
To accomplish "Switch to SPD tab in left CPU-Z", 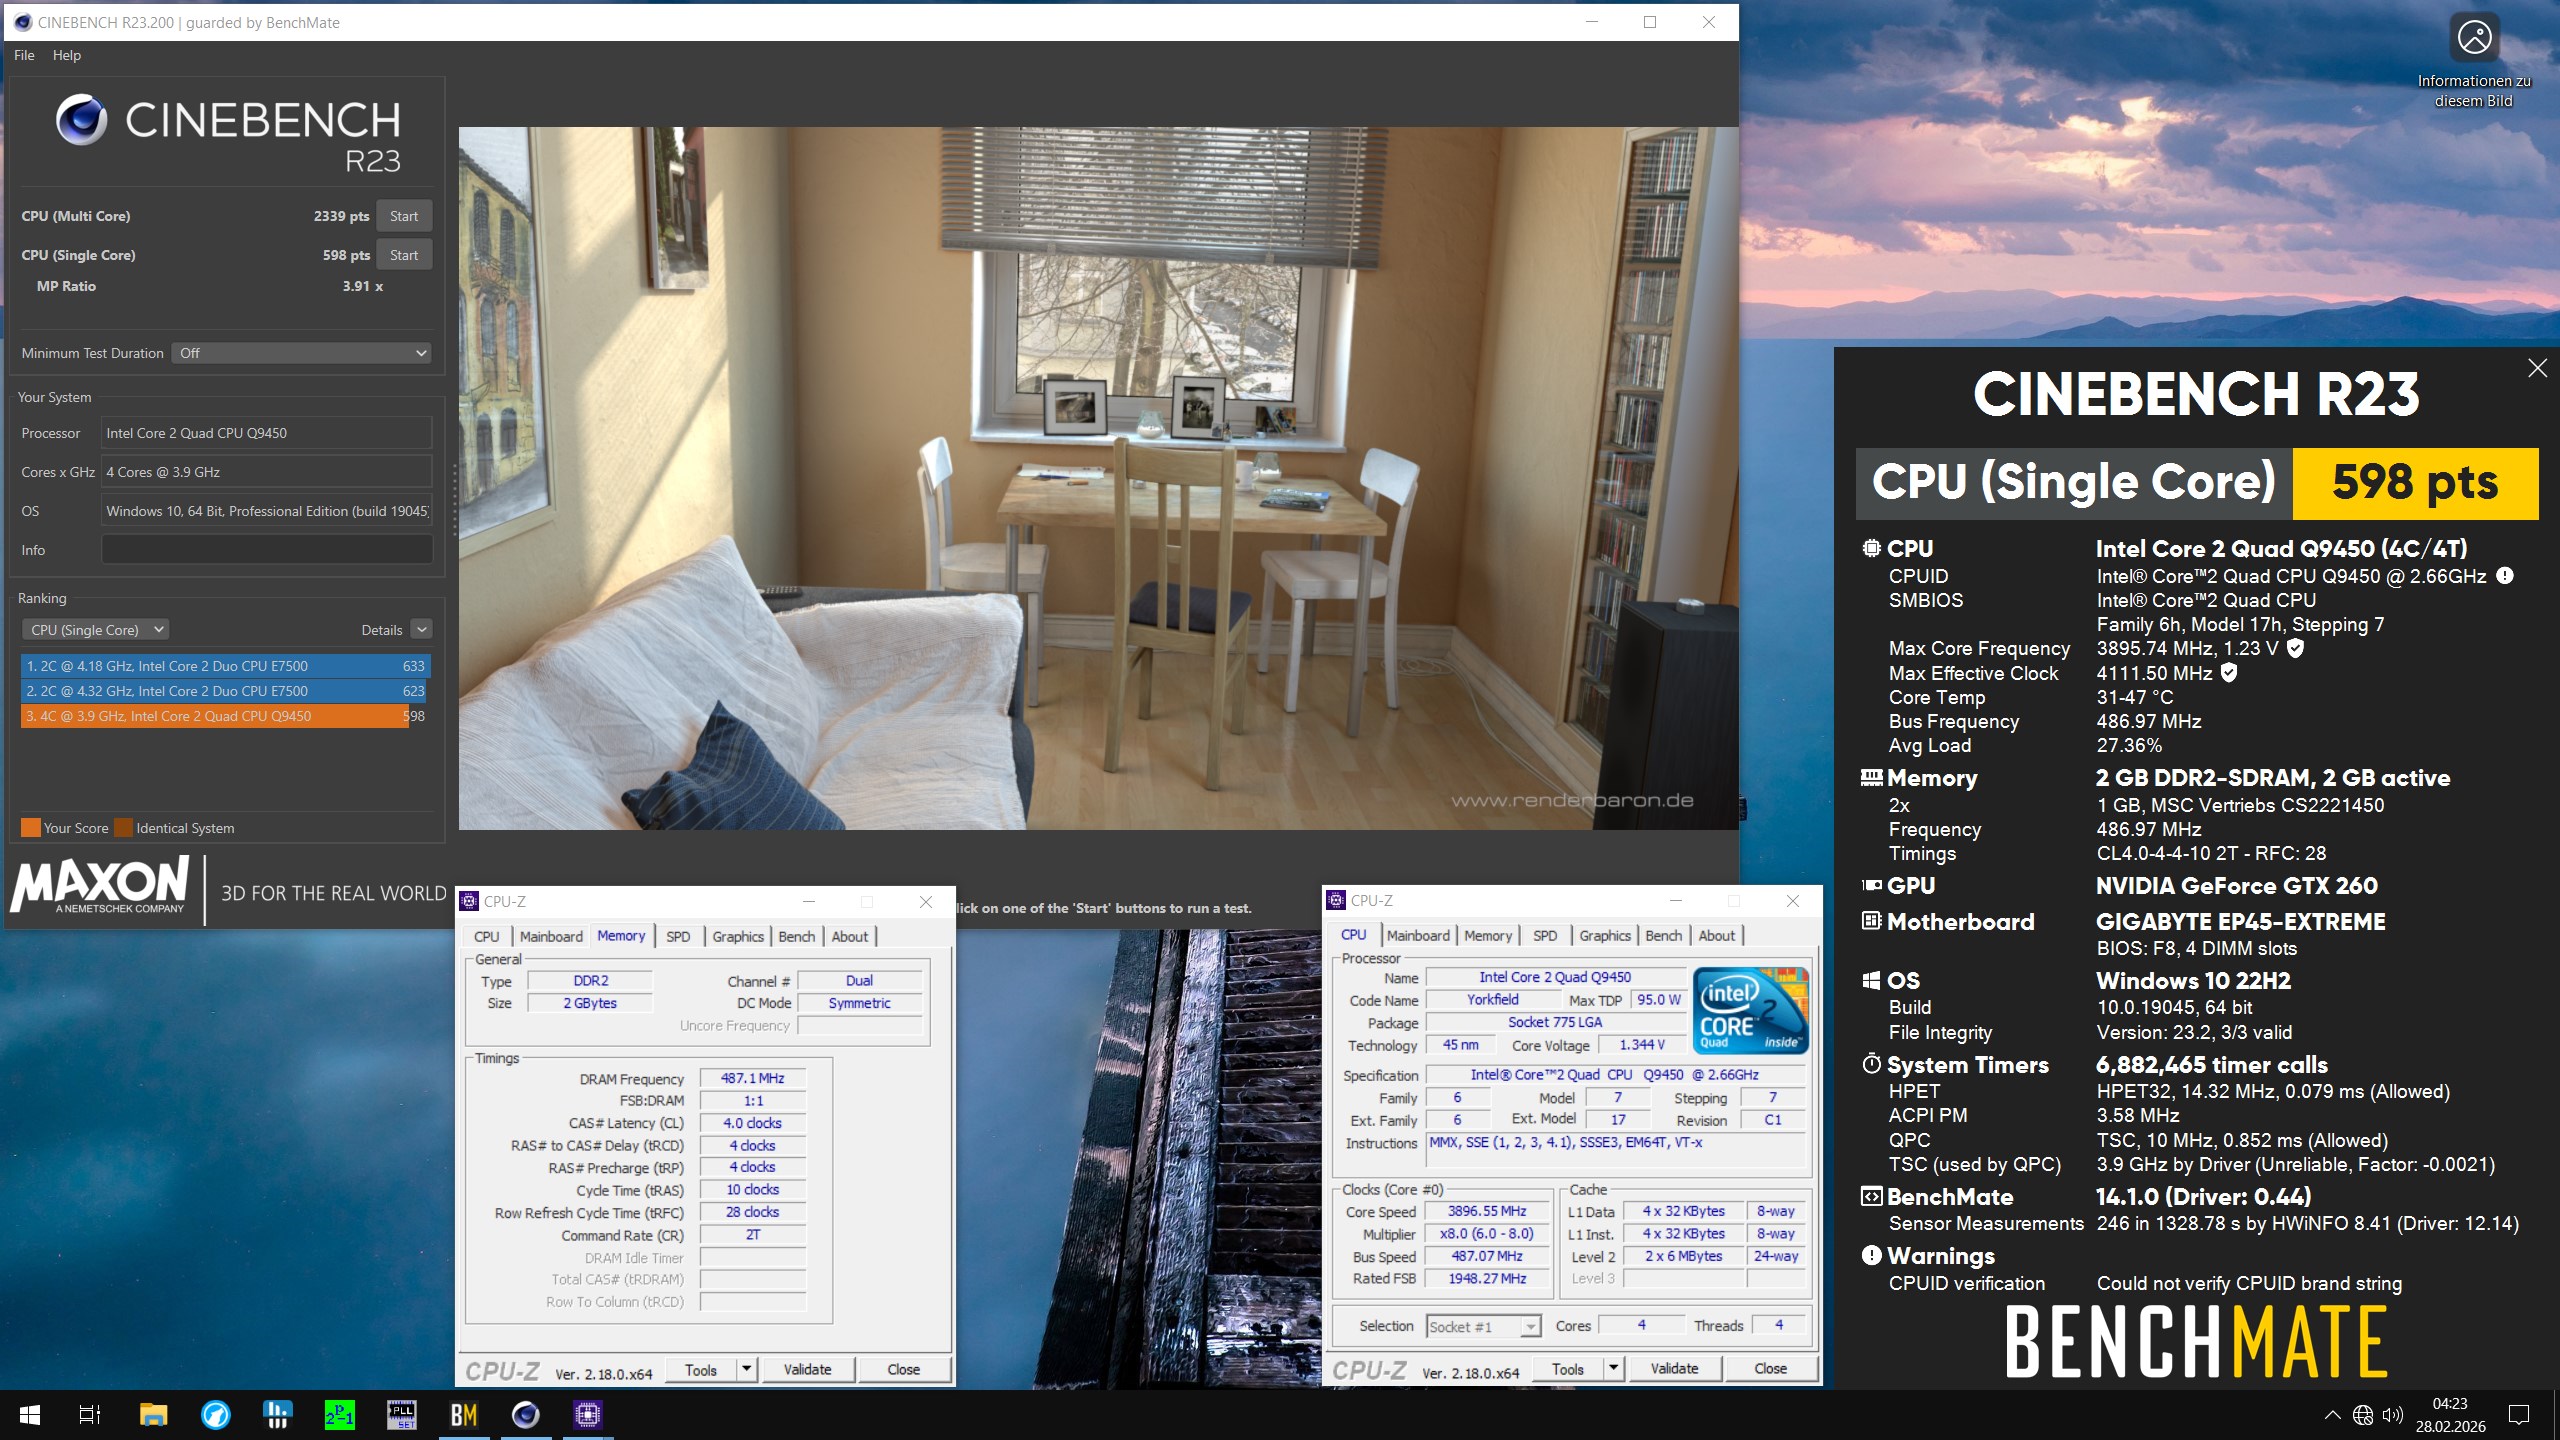I will coord(678,936).
